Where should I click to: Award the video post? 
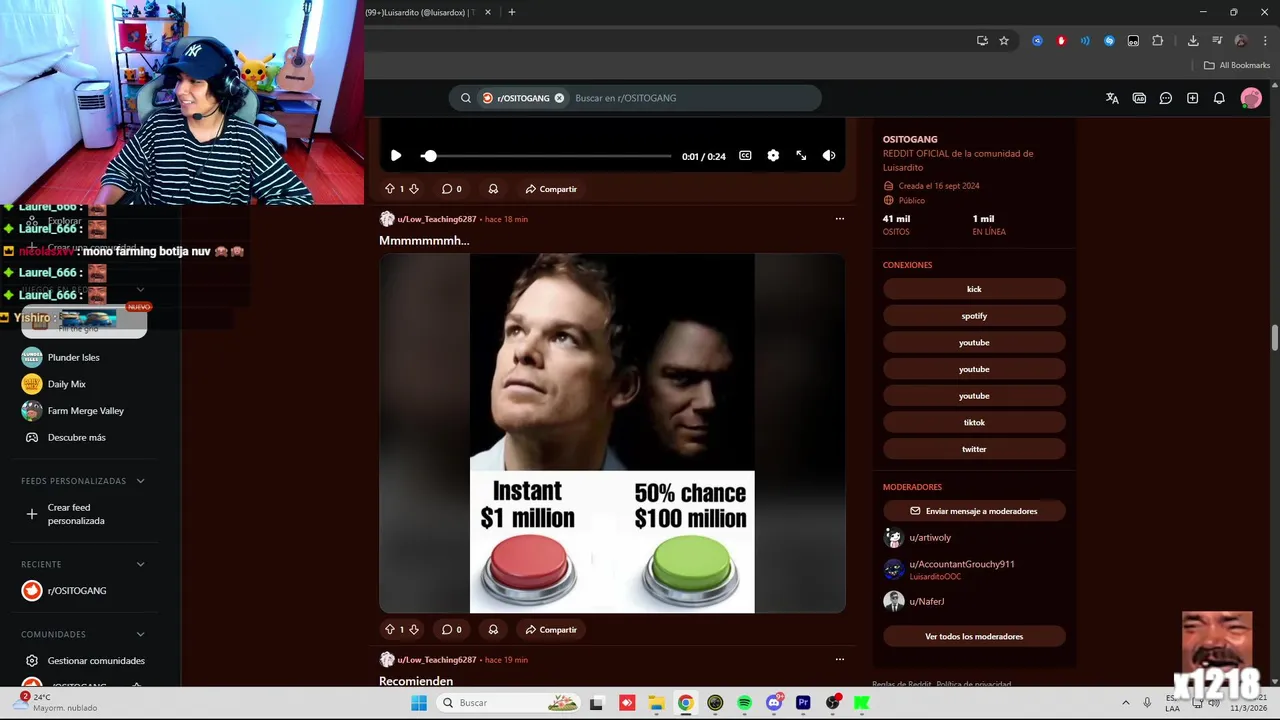click(x=493, y=189)
